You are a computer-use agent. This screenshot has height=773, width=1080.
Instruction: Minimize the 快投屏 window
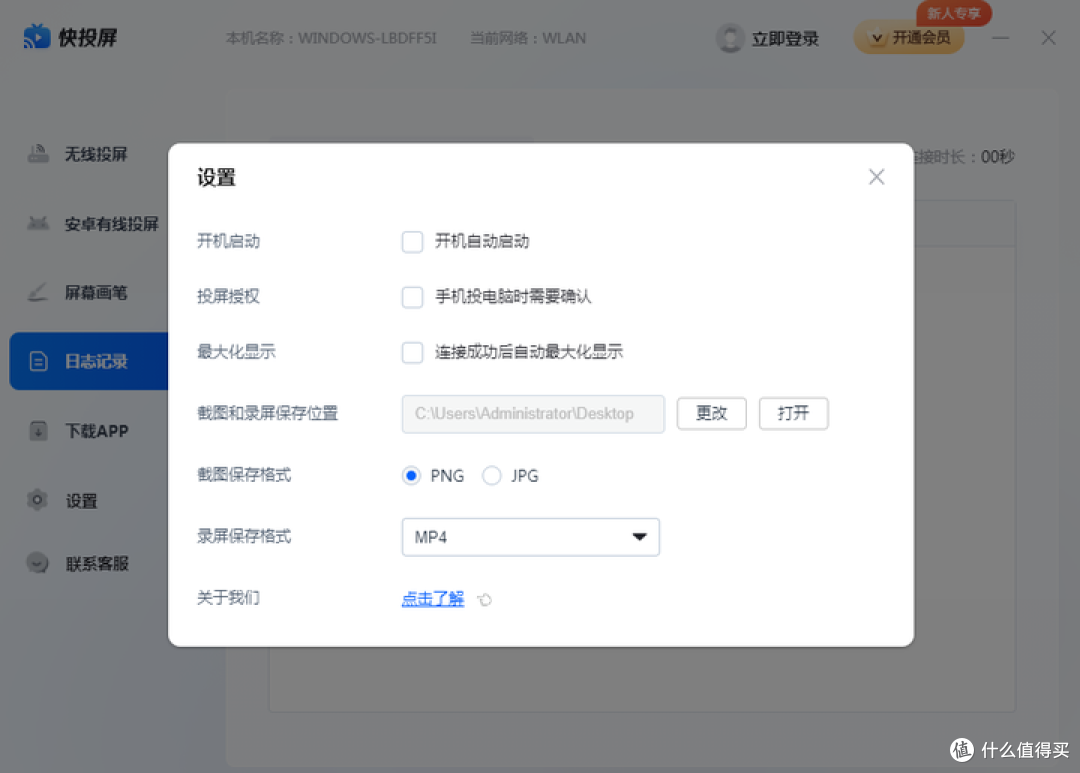coord(1001,37)
